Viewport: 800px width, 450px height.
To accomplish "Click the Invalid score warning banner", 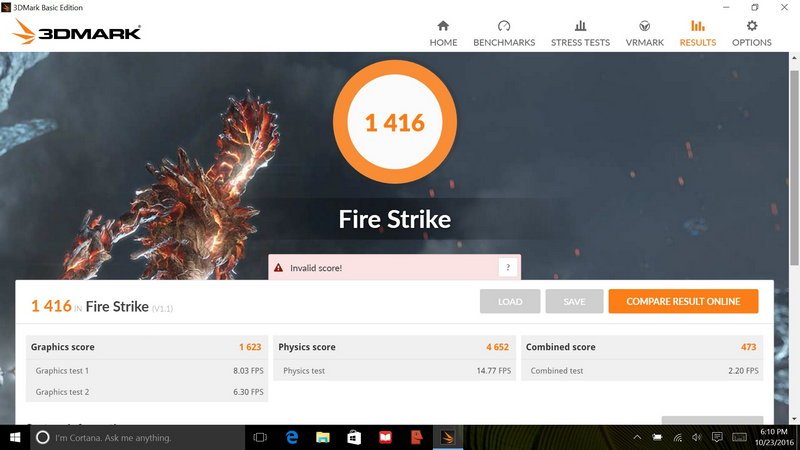I will click(x=380, y=268).
